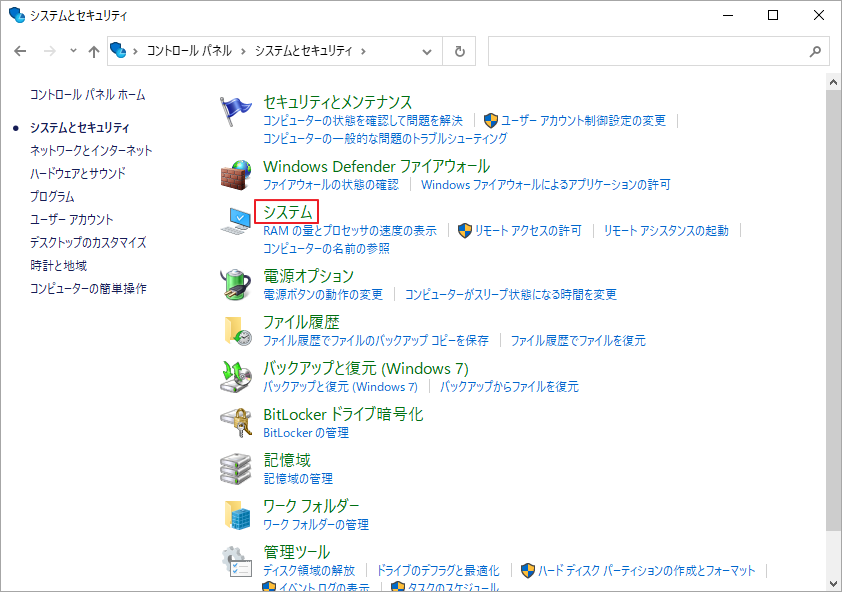Select ハードウェアとサウンド in the sidebar

pos(78,174)
